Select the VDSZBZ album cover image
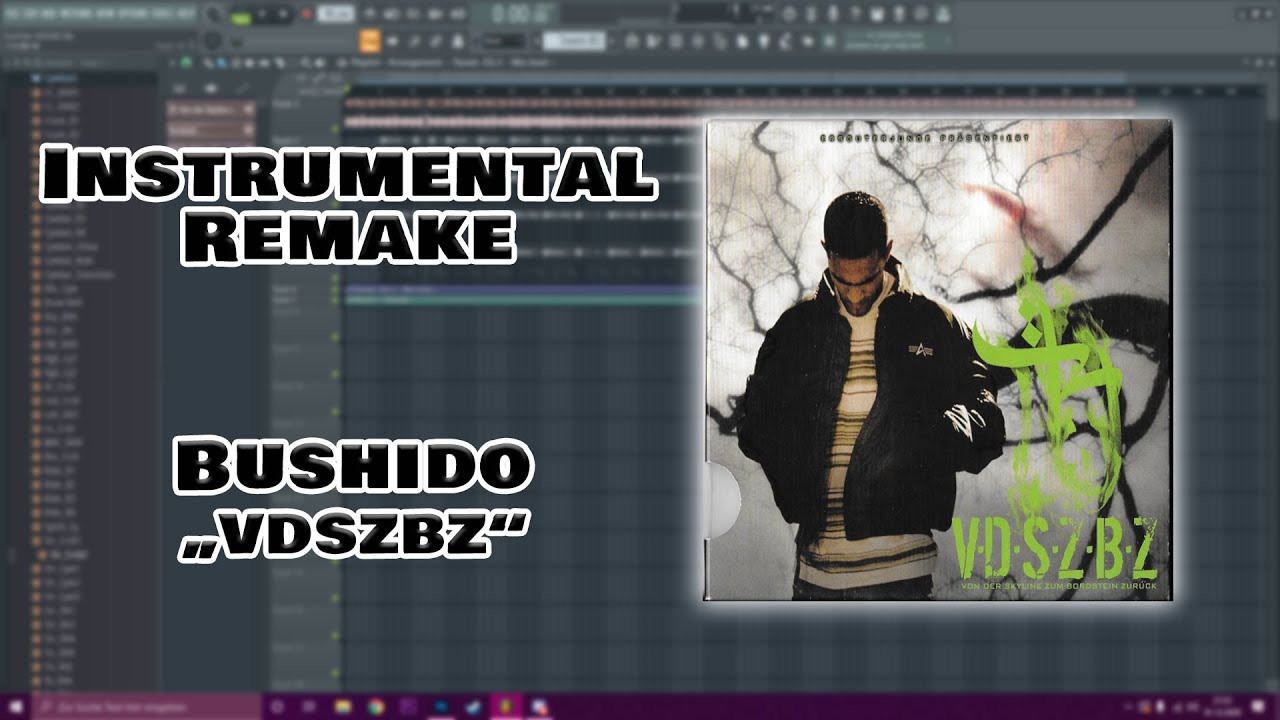The width and height of the screenshot is (1280, 720). click(x=938, y=360)
